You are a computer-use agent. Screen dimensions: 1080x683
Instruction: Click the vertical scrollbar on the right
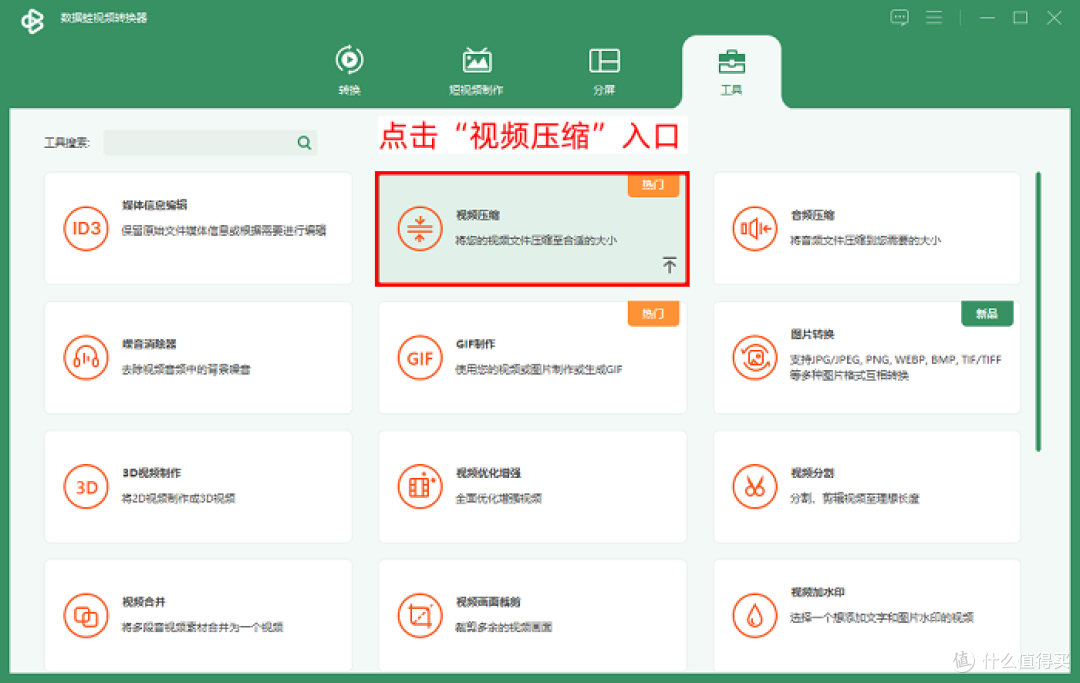(x=1038, y=311)
